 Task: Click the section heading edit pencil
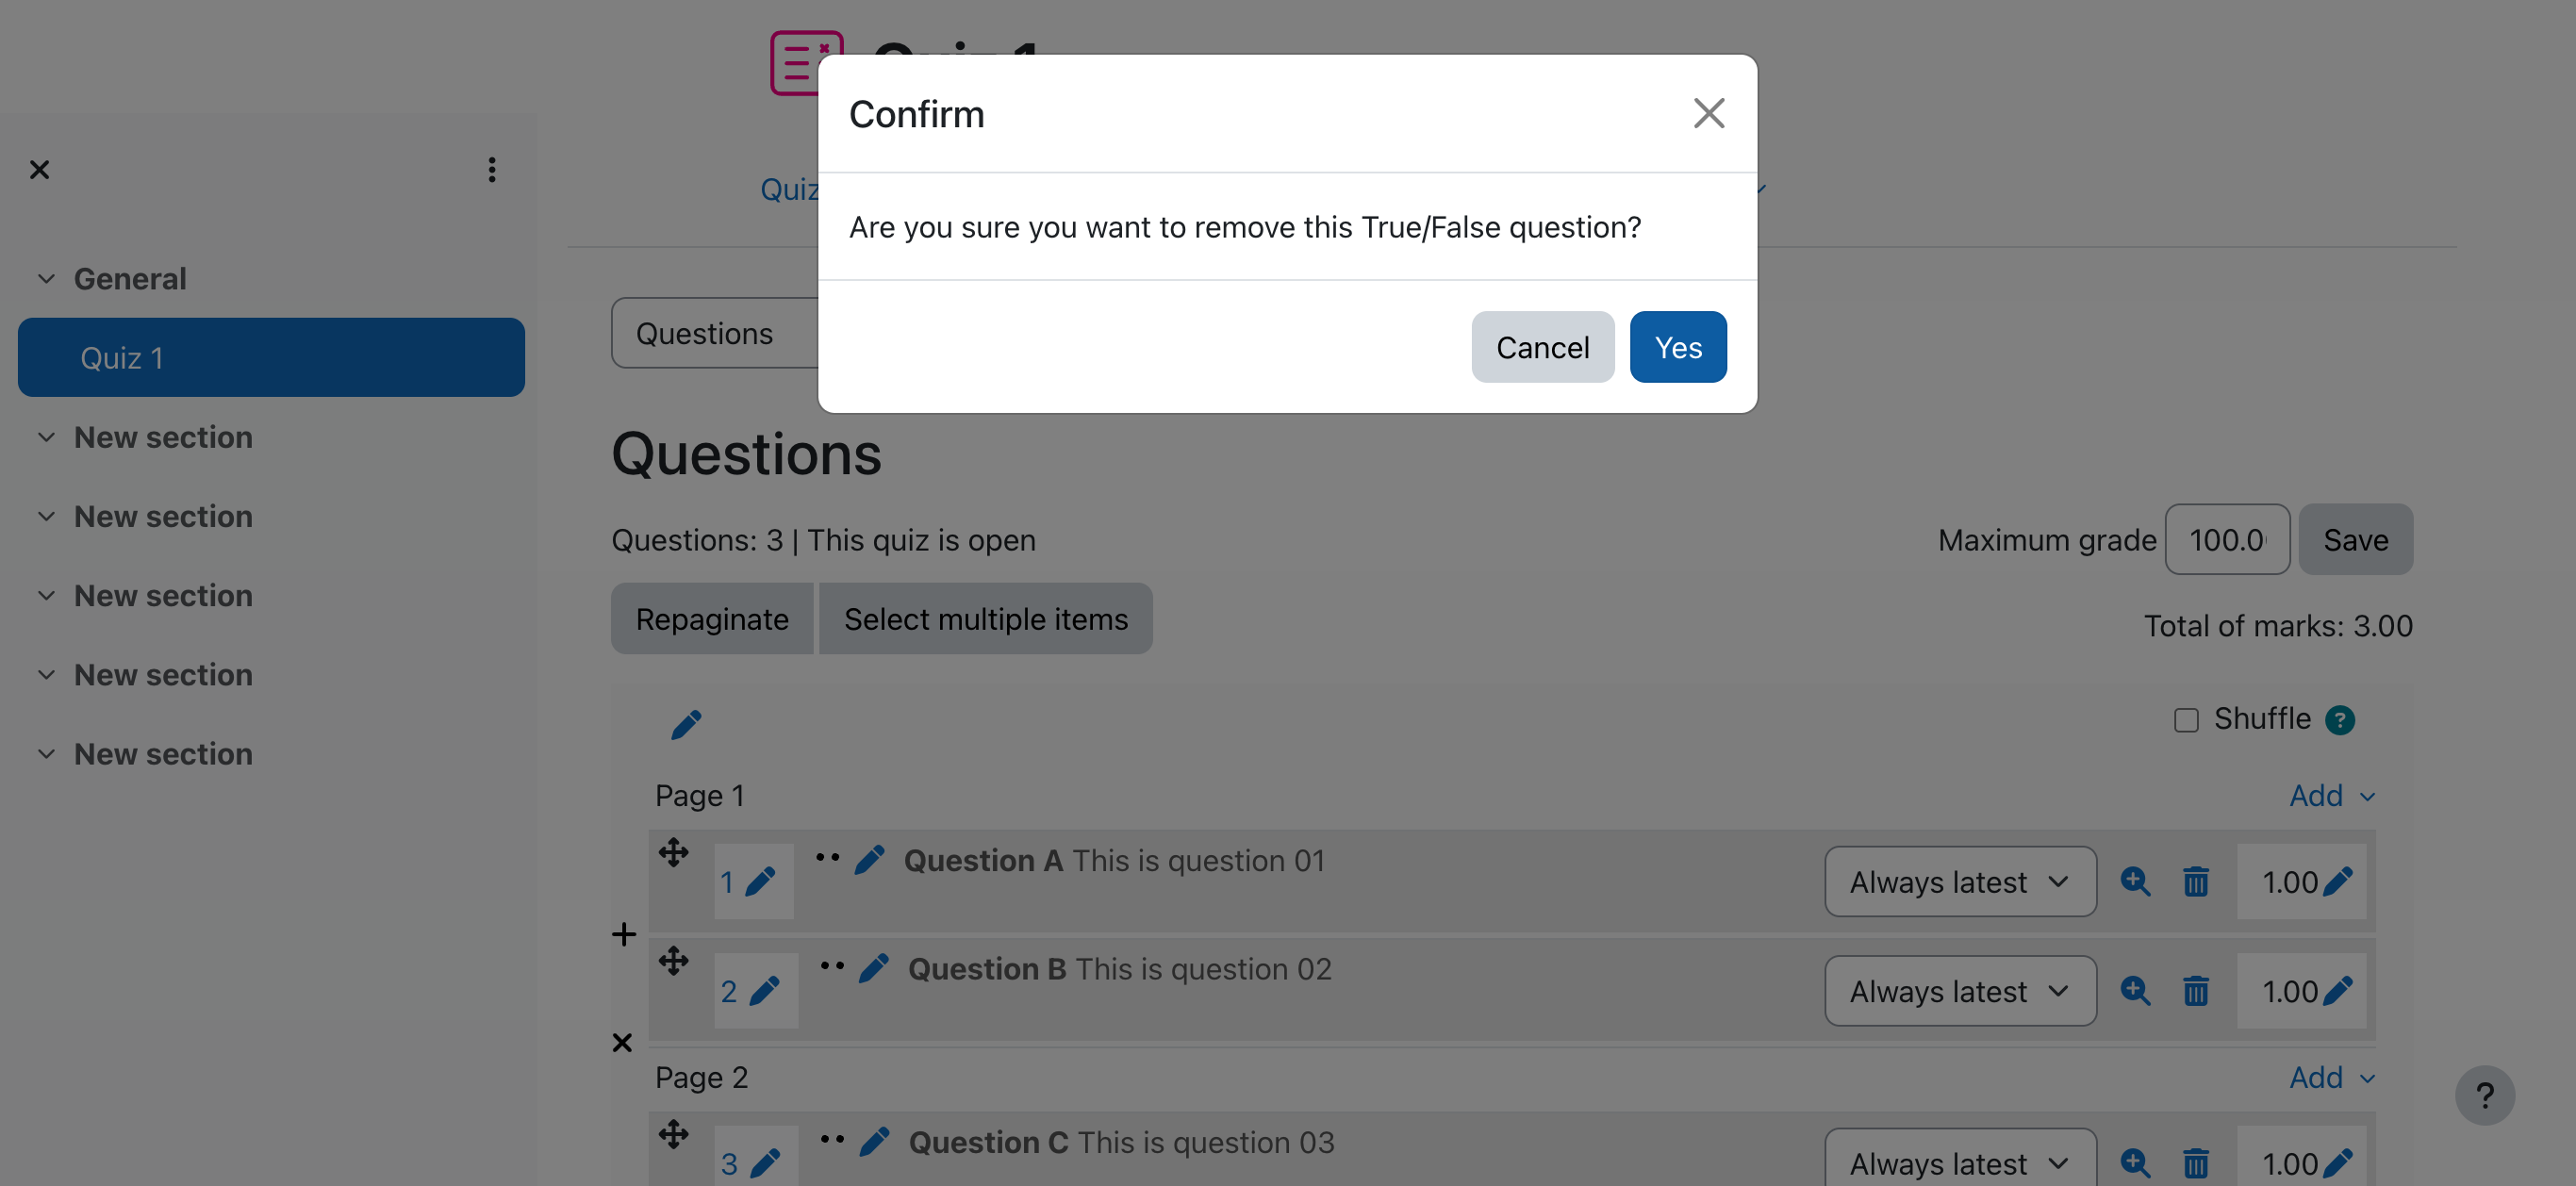coord(686,724)
